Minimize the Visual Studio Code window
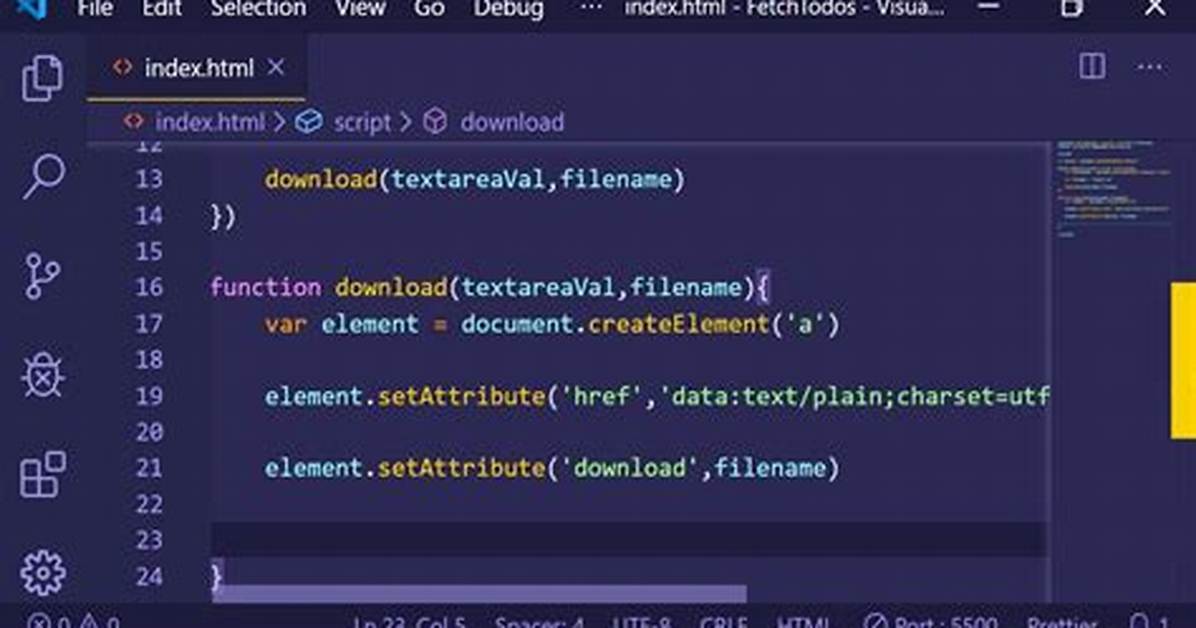The image size is (1196, 628). 989,8
